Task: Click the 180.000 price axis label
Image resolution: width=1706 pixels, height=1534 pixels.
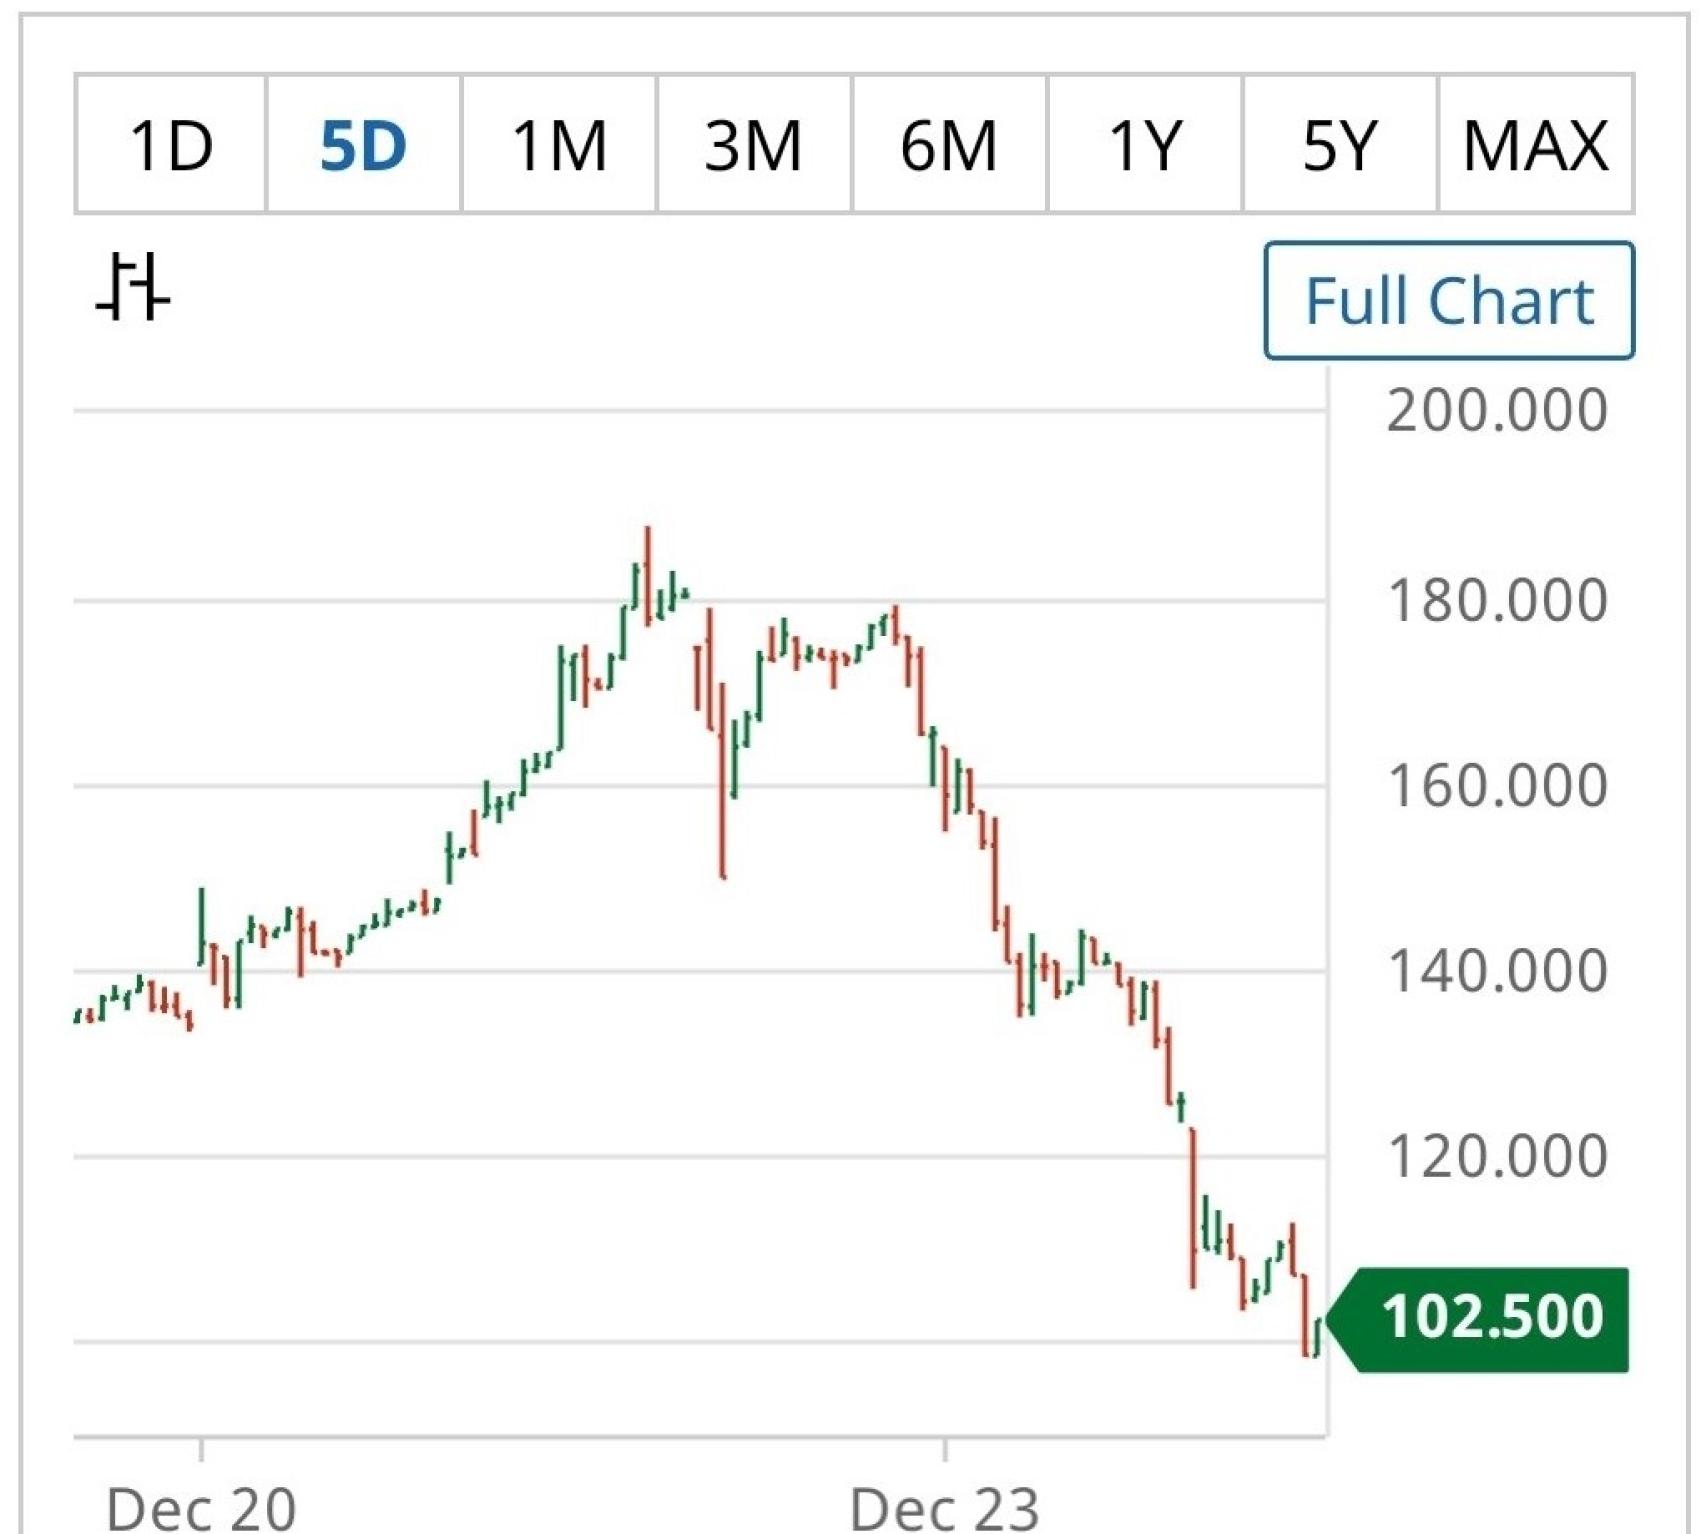Action: click(x=1496, y=600)
